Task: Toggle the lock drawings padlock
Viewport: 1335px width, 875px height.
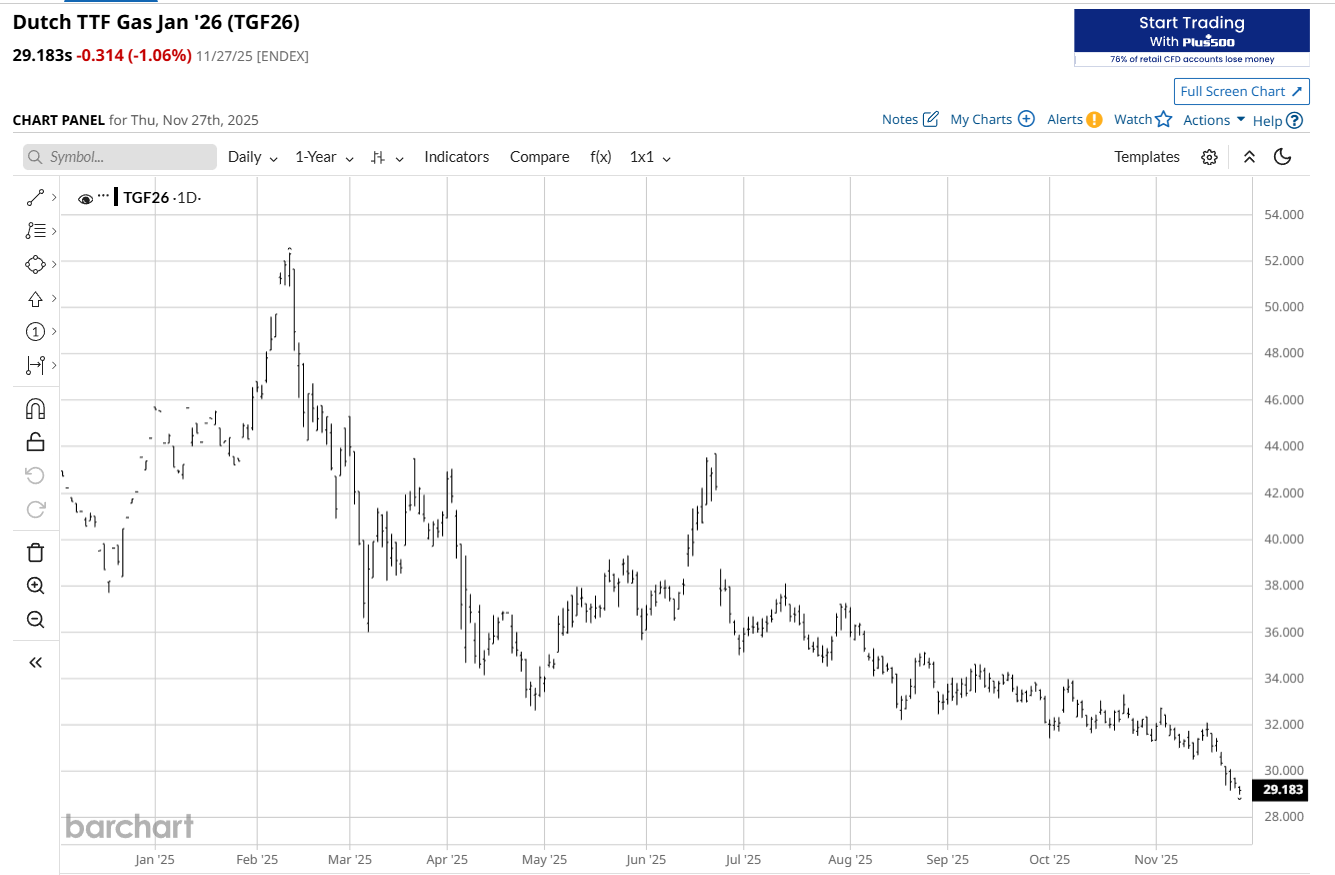Action: point(35,441)
